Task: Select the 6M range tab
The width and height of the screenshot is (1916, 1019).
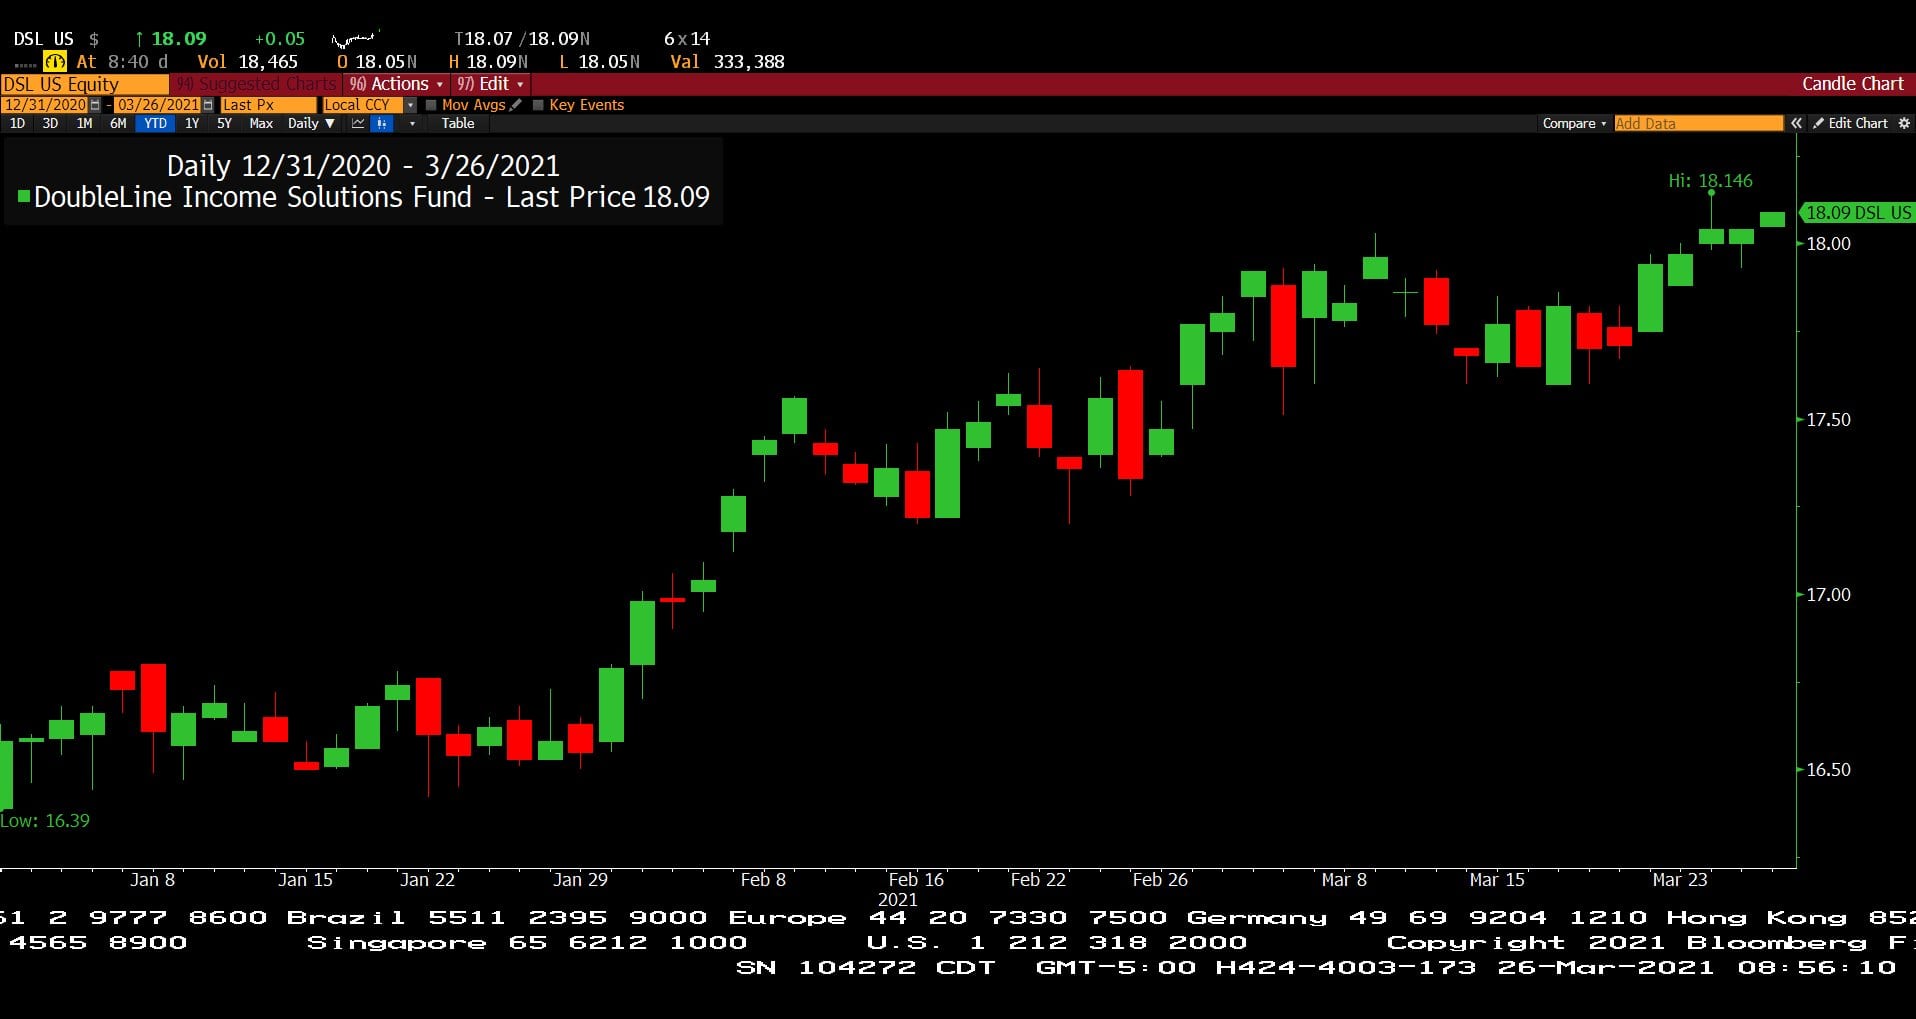Action: pyautogui.click(x=118, y=124)
